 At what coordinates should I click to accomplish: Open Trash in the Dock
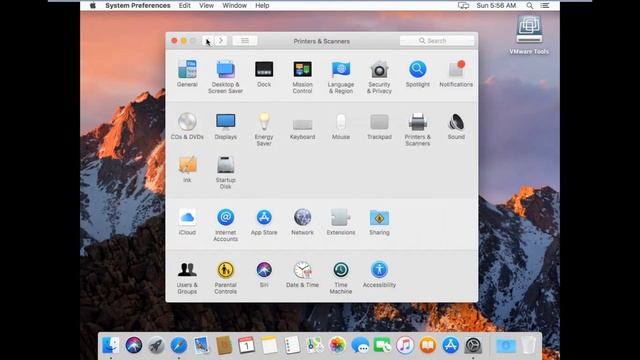(x=529, y=345)
